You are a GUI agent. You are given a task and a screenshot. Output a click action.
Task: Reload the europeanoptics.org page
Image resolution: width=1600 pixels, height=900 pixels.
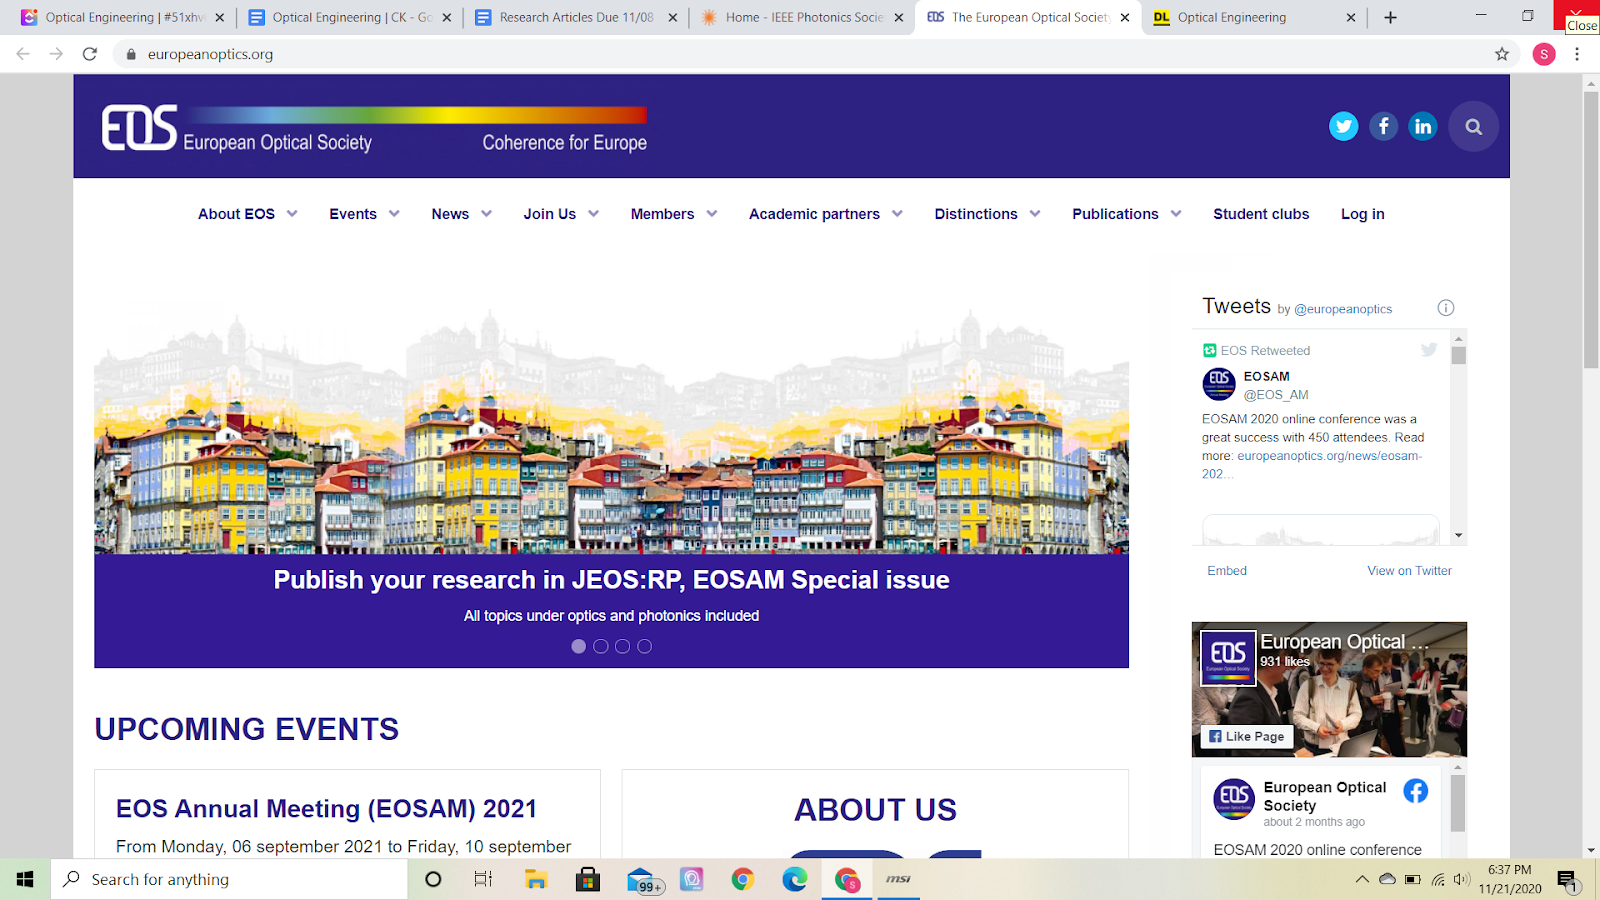click(90, 54)
